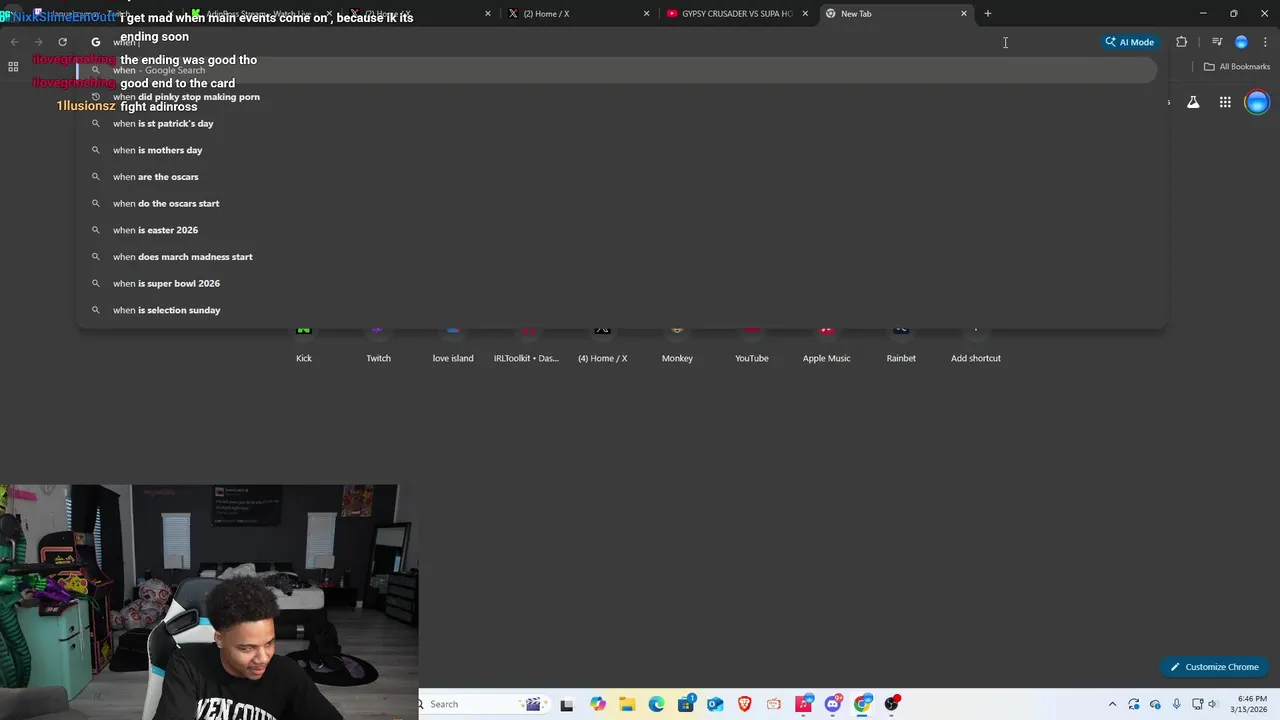Open the Google apps grid icon
Viewport: 1280px width, 720px height.
point(1225,102)
